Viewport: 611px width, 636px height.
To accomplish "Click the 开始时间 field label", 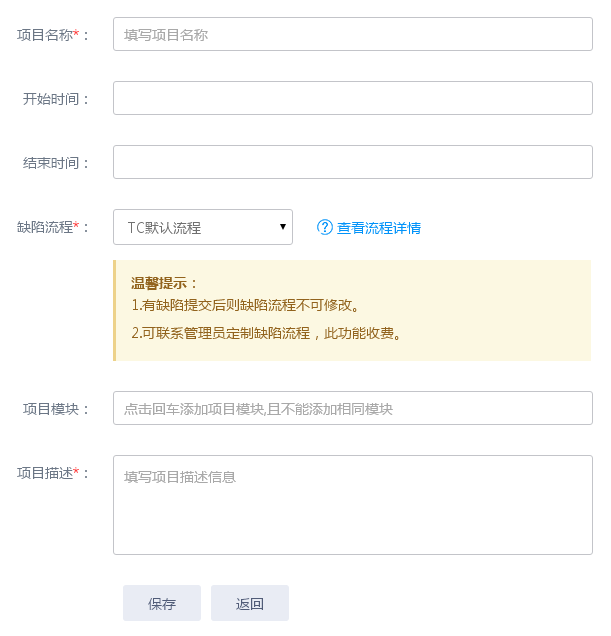I will click(x=54, y=99).
